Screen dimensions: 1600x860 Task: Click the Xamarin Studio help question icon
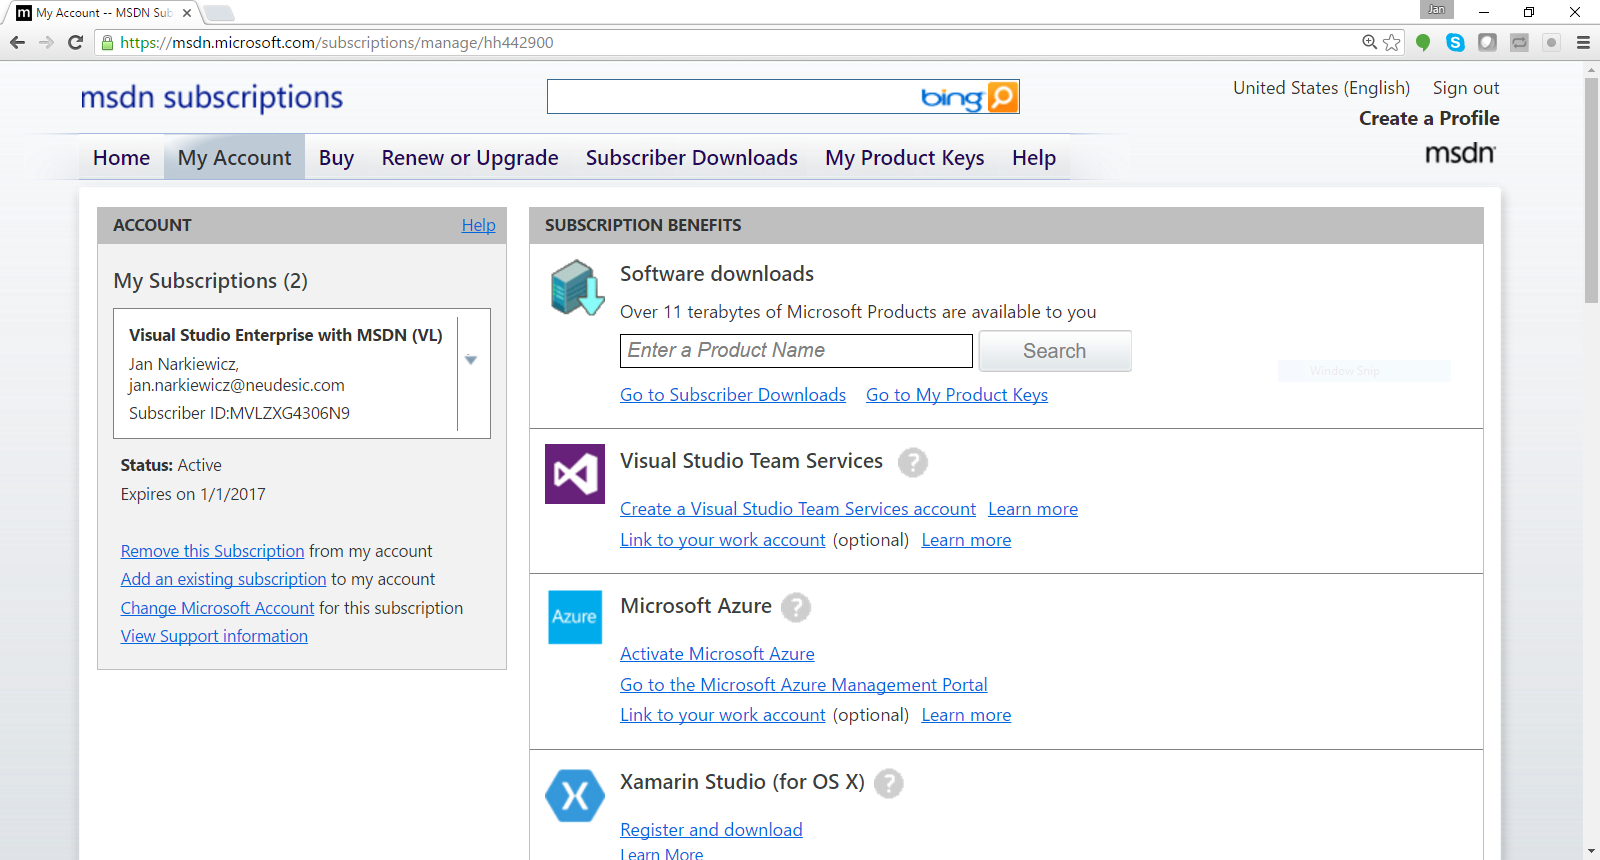[x=888, y=783]
